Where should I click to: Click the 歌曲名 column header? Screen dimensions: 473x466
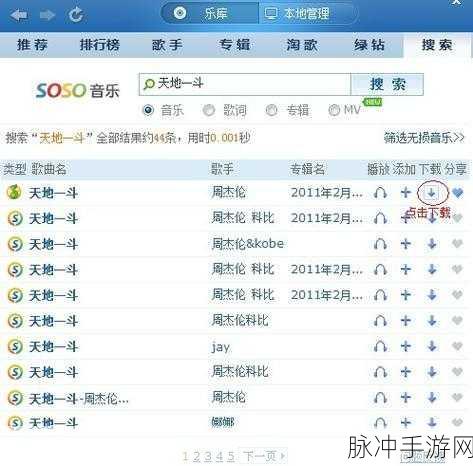[x=49, y=169]
